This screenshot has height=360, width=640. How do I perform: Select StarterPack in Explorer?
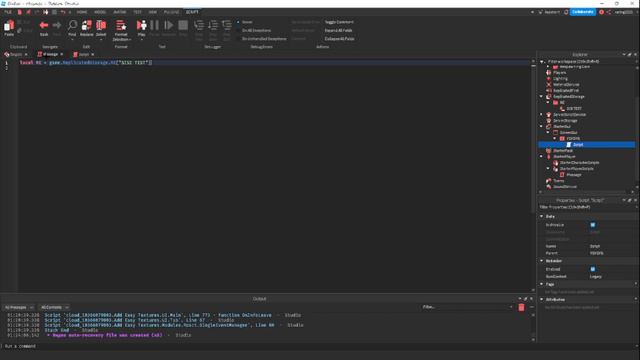tap(563, 151)
